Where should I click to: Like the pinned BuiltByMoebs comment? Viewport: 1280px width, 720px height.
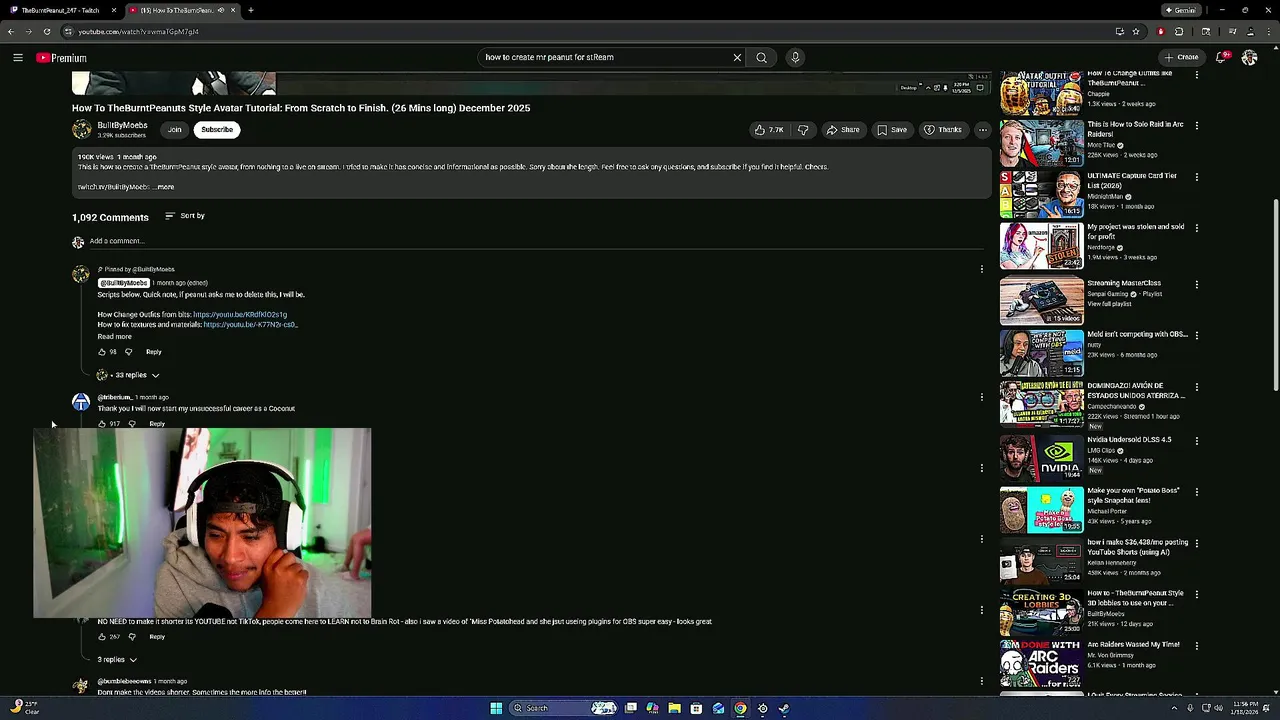click(x=102, y=352)
